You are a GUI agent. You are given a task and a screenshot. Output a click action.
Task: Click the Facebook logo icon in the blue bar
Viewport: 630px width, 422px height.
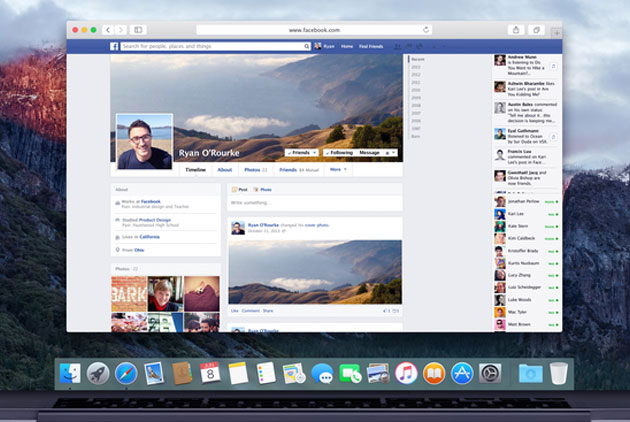click(x=115, y=46)
